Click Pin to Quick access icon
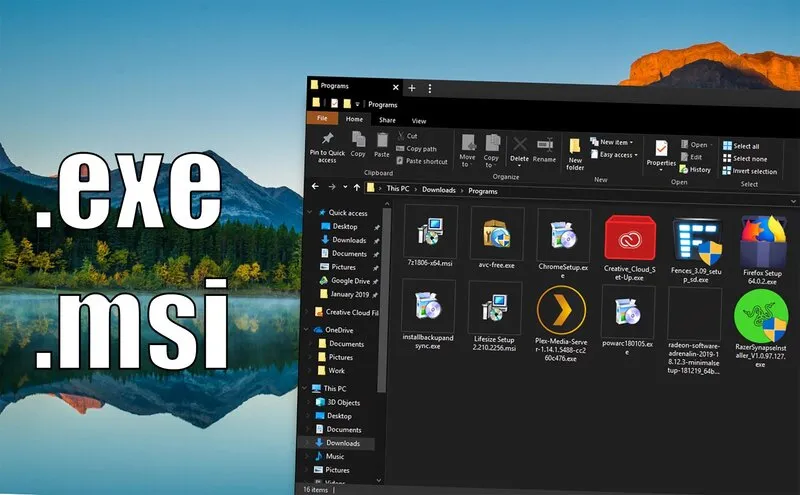 tap(327, 141)
